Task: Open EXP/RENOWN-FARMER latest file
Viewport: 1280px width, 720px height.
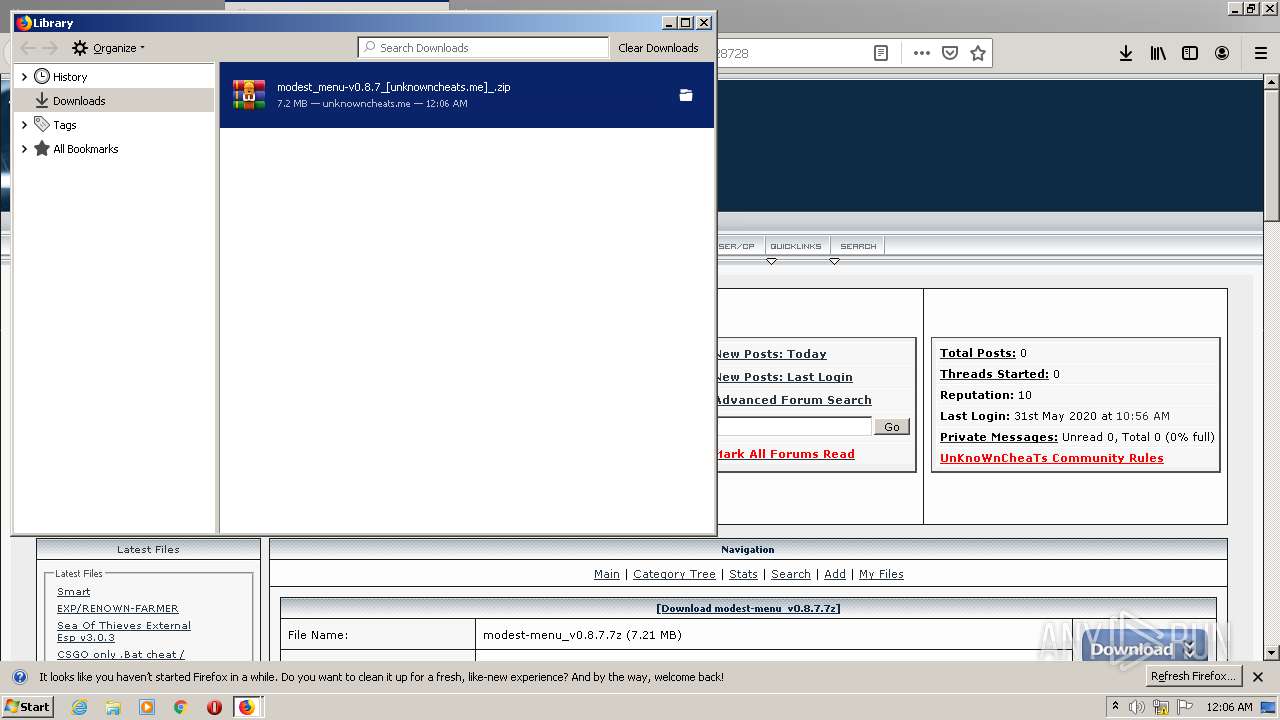Action: coord(118,608)
